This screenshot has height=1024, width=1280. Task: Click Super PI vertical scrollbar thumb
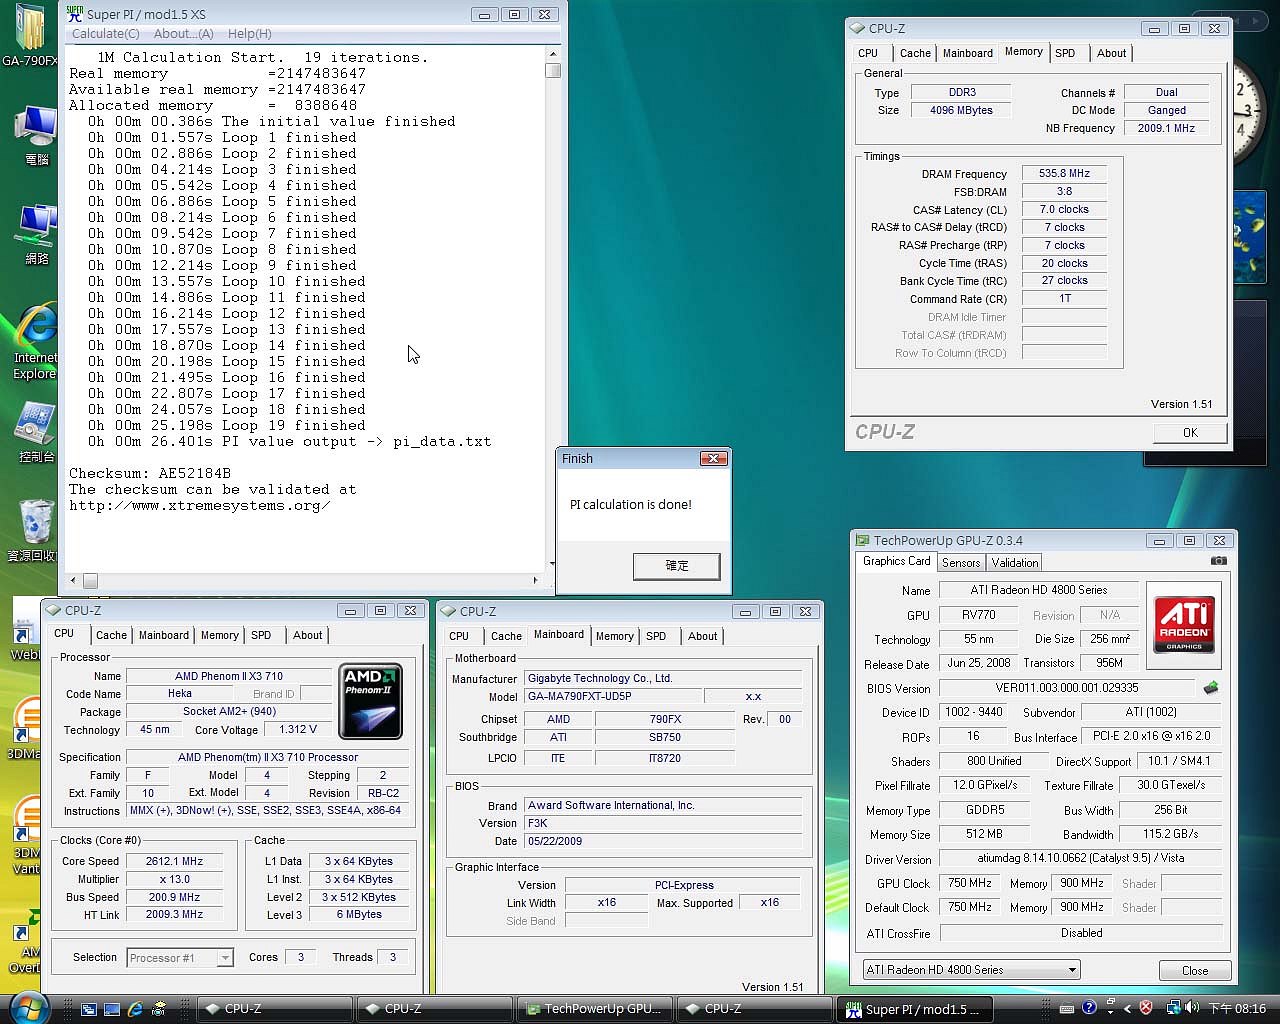[553, 71]
